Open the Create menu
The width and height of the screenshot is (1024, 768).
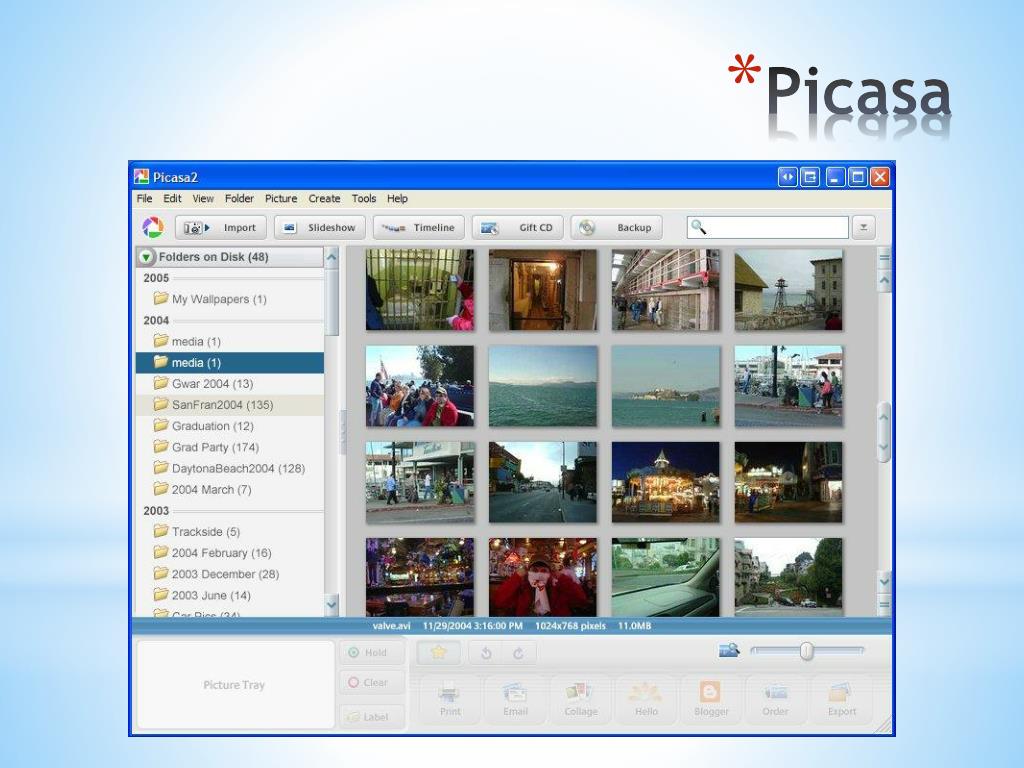pos(325,199)
